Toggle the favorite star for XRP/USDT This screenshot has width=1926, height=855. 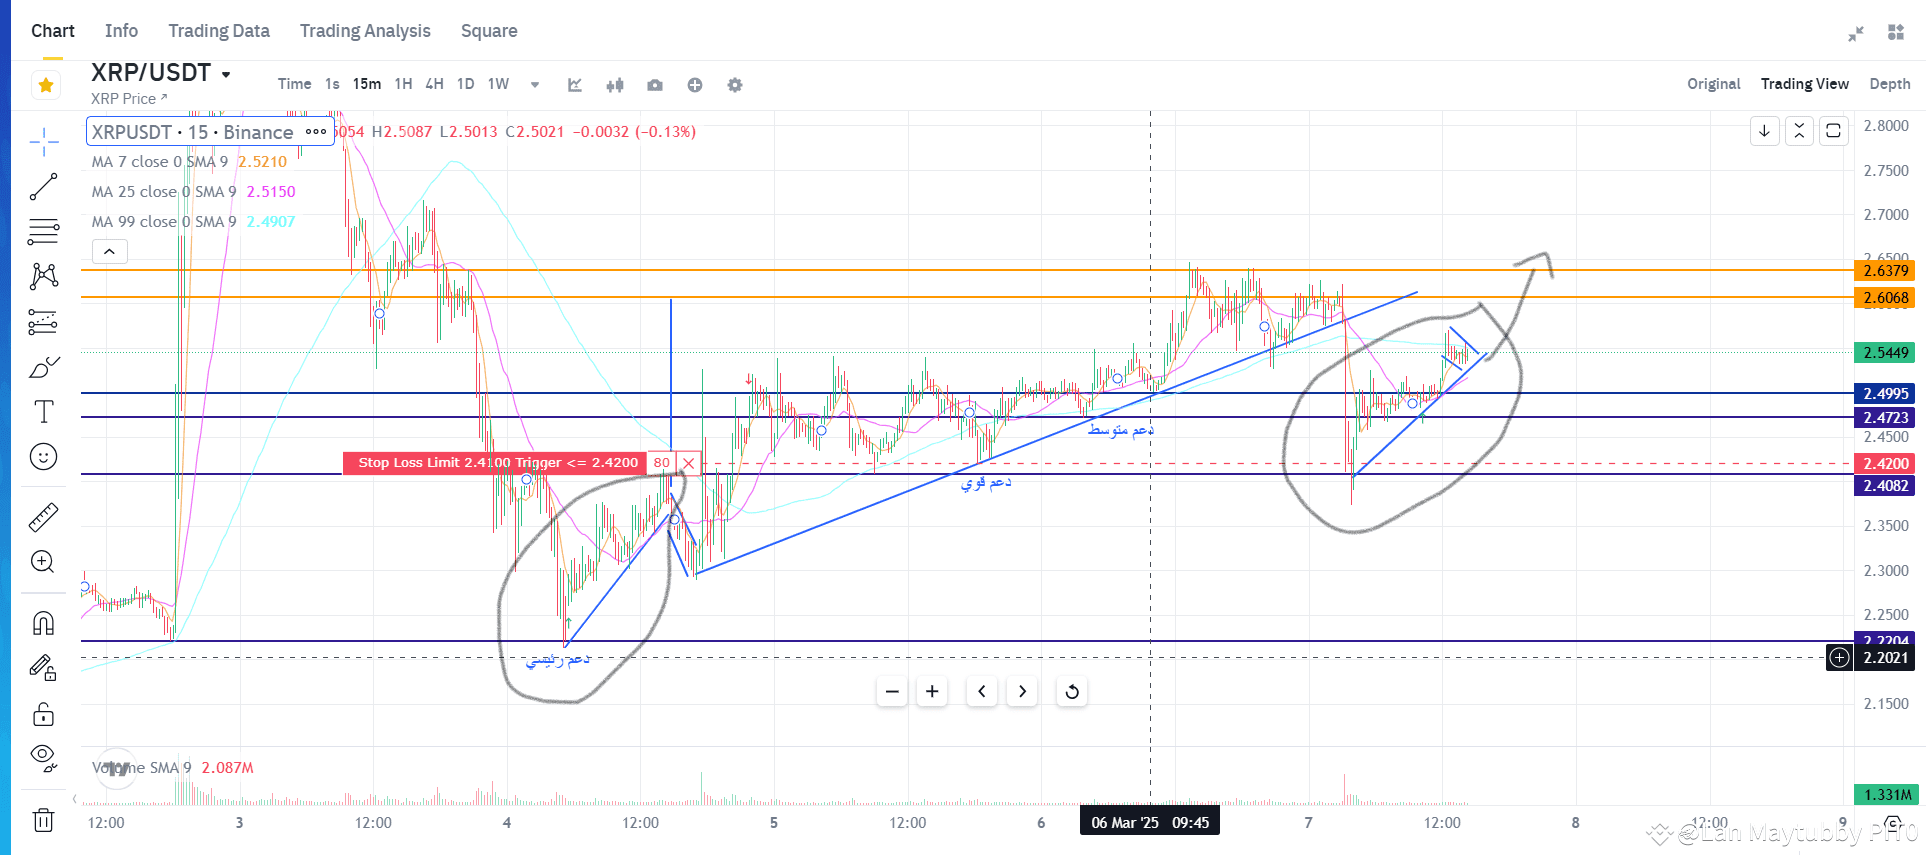(46, 85)
